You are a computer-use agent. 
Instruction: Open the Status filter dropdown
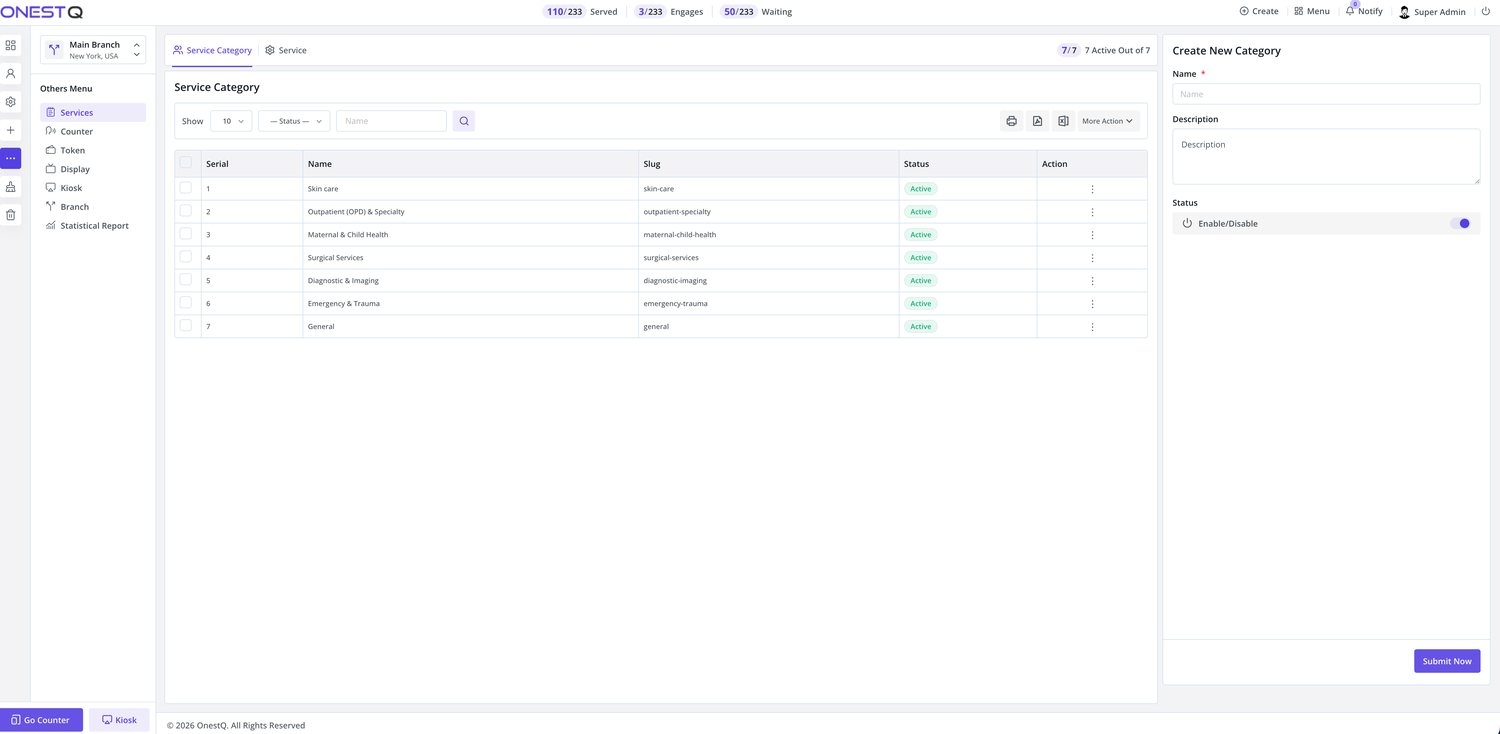(x=294, y=121)
